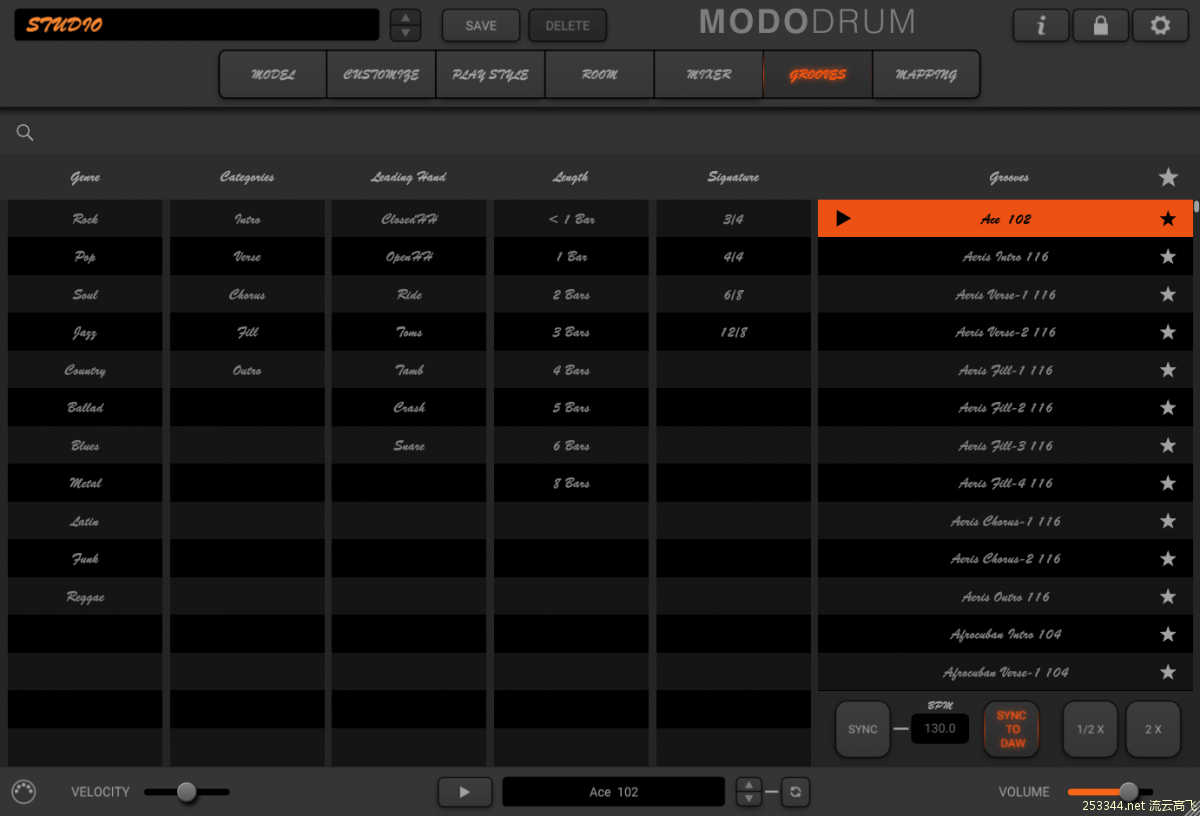Image resolution: width=1200 pixels, height=816 pixels.
Task: Toggle the BPM SYNC button
Action: click(863, 729)
